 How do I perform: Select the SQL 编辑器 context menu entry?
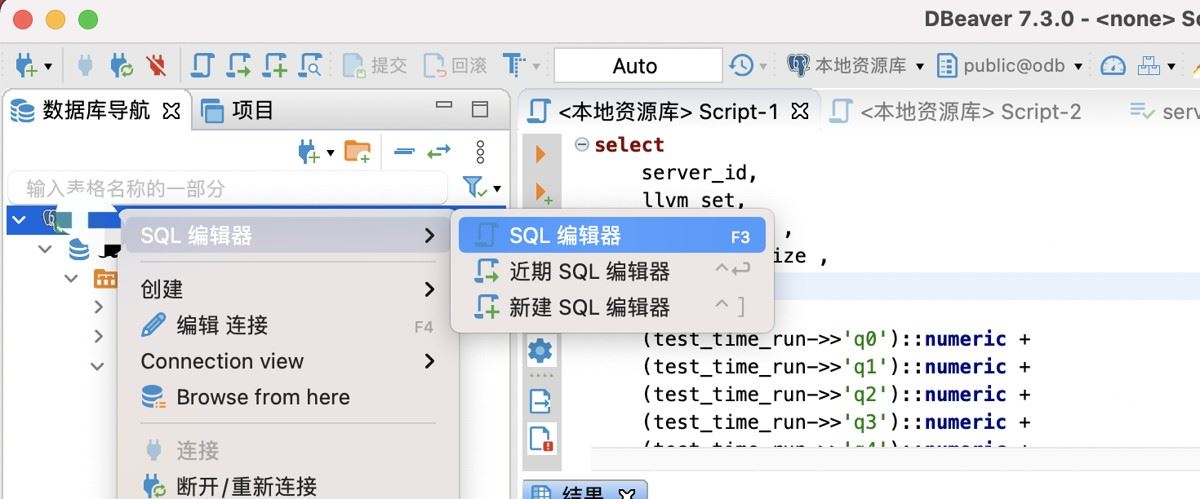pyautogui.click(x=287, y=236)
